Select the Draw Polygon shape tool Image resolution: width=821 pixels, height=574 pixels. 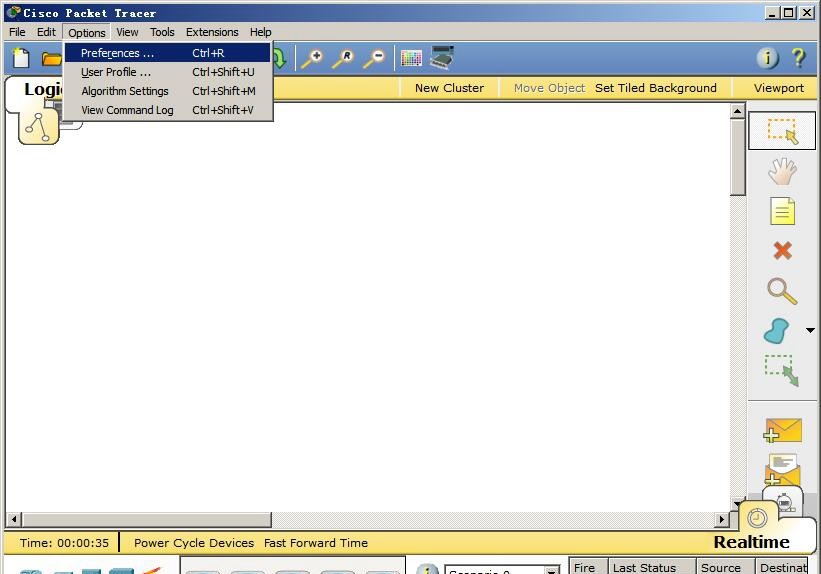(776, 331)
